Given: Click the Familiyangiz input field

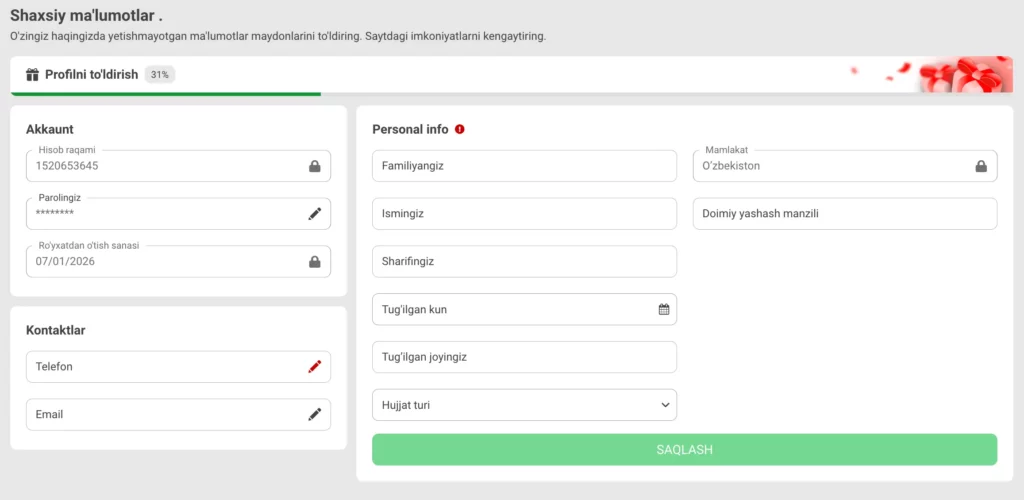Looking at the screenshot, I should pos(524,166).
